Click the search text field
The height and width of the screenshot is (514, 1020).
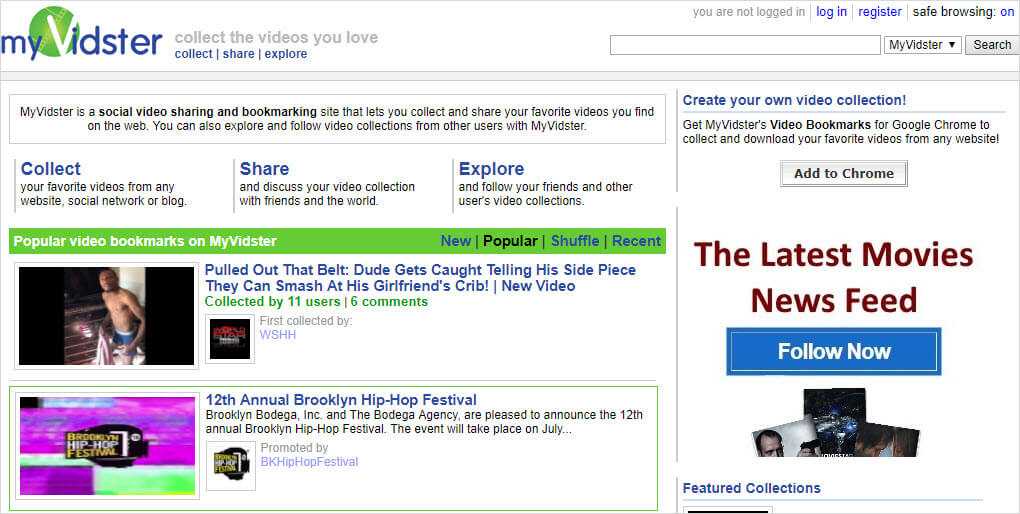pos(745,45)
